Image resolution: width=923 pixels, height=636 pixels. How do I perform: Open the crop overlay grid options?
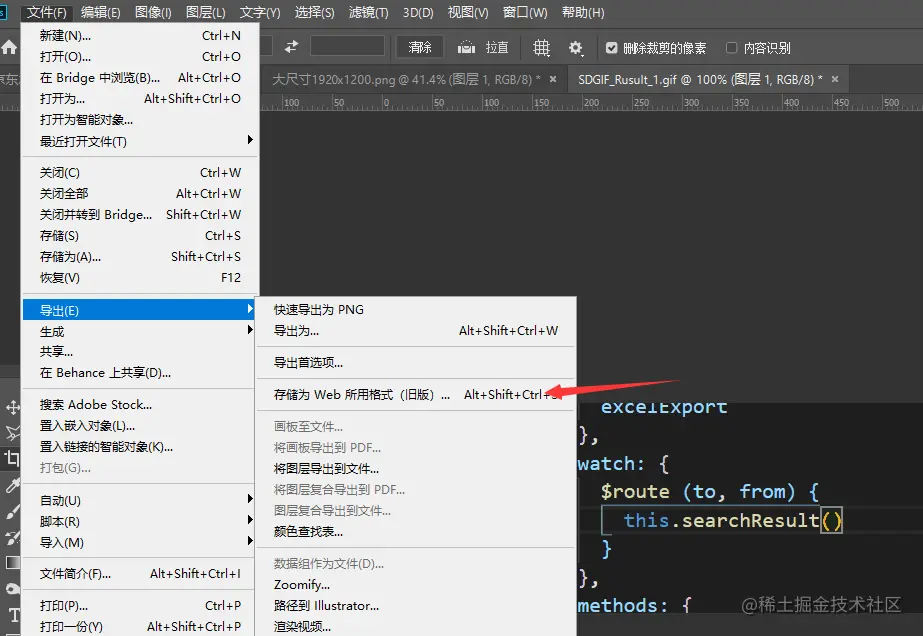tap(541, 48)
